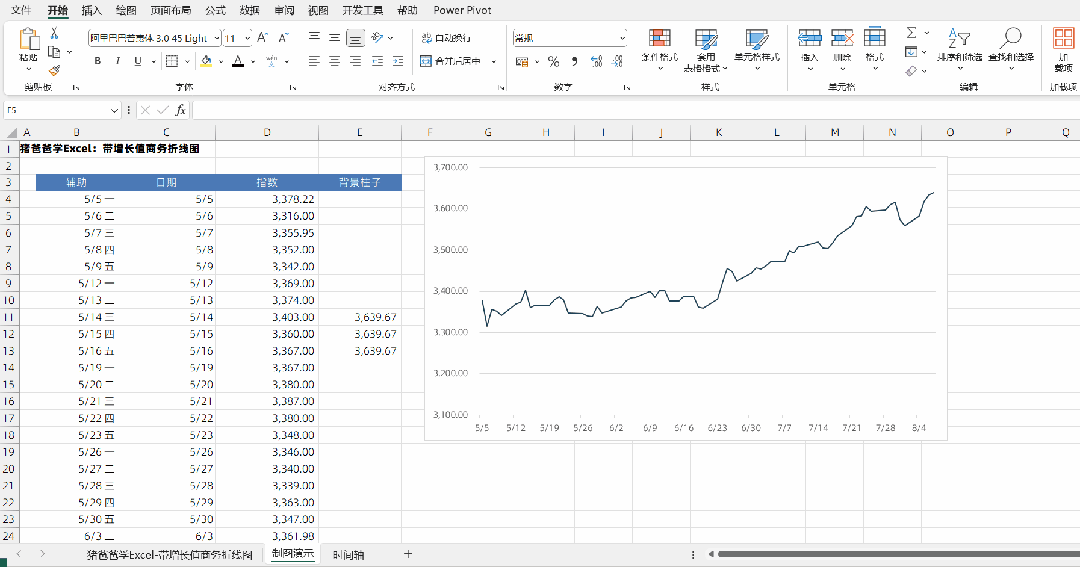
Task: Click the Cut scissors icon
Action: pos(54,34)
